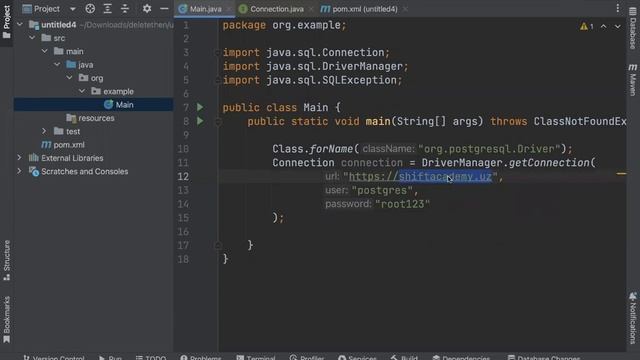Select the test folder row
The image size is (640, 360).
(x=93, y=131)
